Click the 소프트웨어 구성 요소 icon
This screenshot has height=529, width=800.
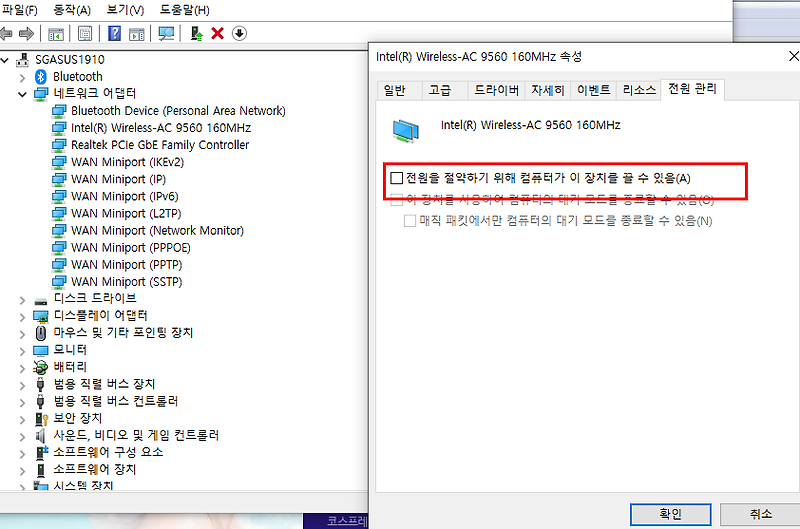[x=41, y=452]
